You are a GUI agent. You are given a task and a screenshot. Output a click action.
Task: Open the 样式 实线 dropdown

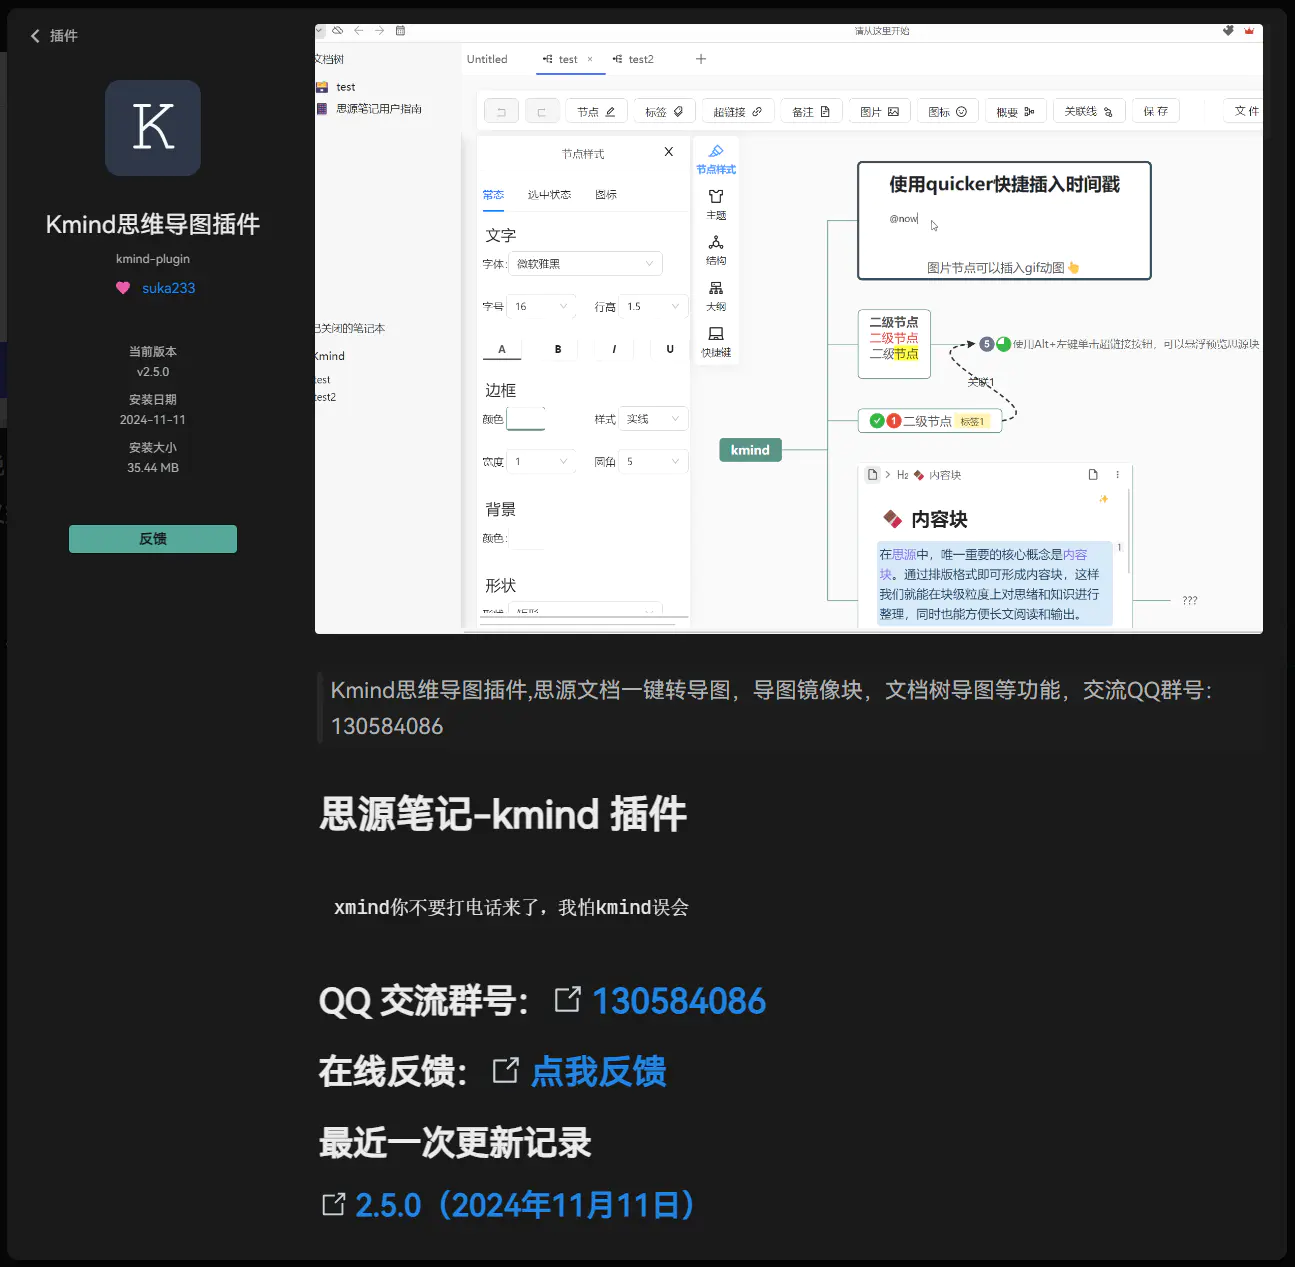click(x=654, y=419)
